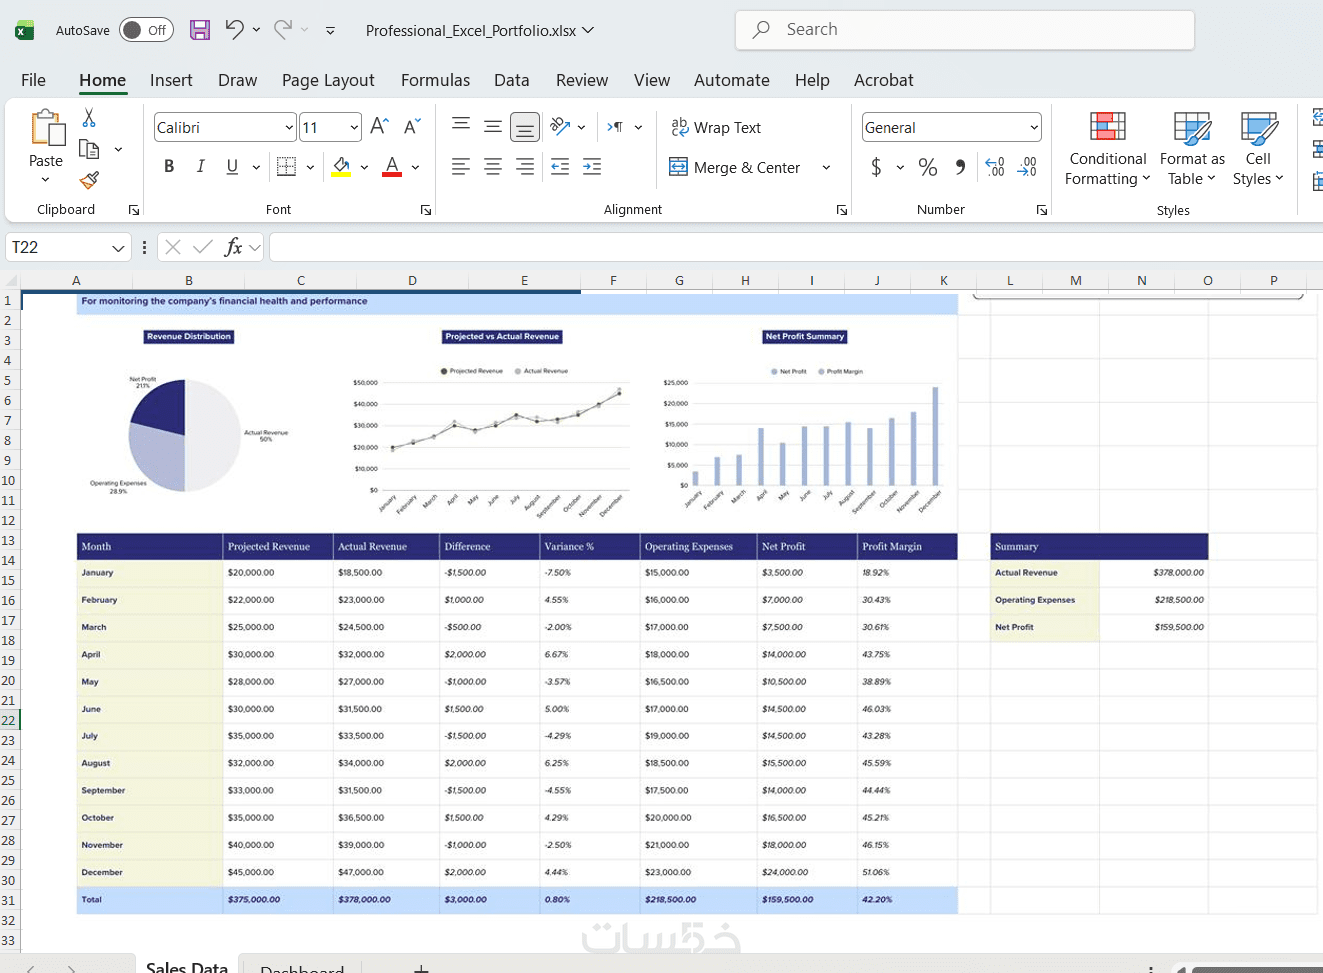Toggle Wrap Text
Screen dimensions: 1323x973
tap(716, 127)
